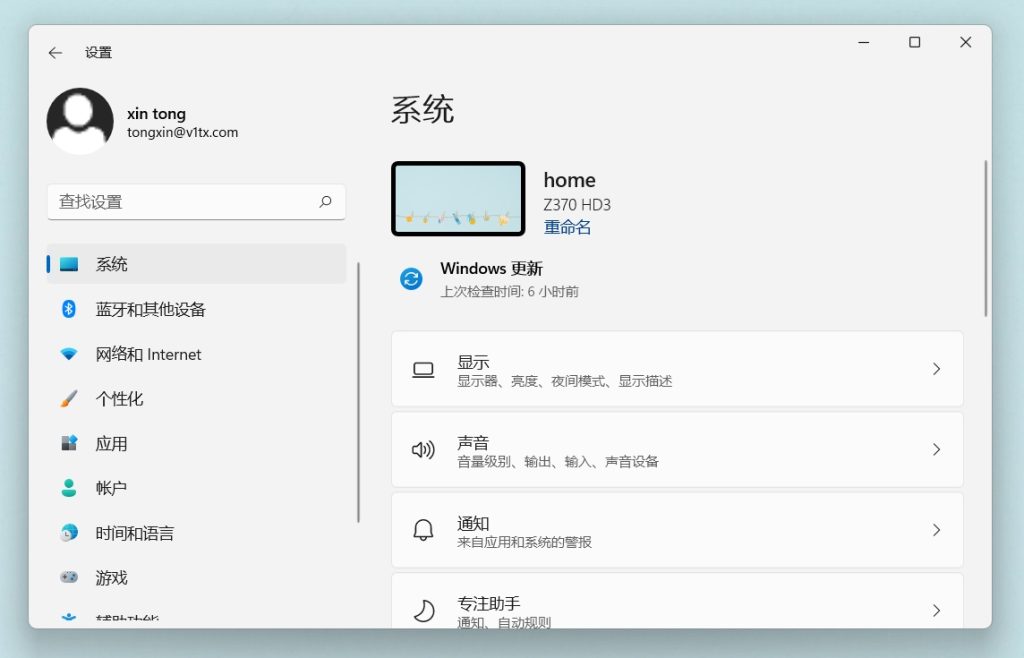1024x658 pixels.
Task: Click the bell icon in 通知 card
Action: (423, 529)
